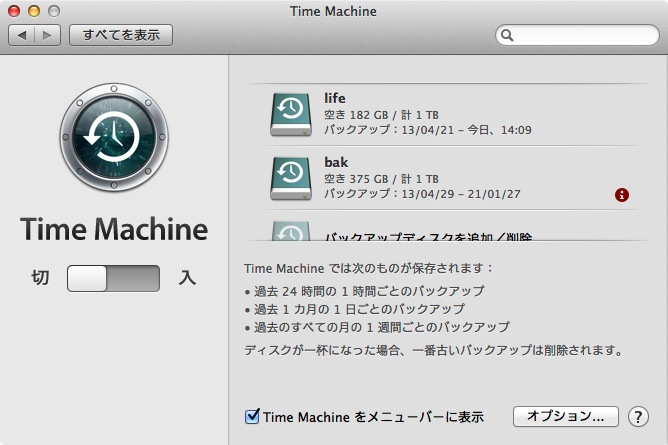The width and height of the screenshot is (668, 445).
Task: Select the bak disk name
Action: 336,162
